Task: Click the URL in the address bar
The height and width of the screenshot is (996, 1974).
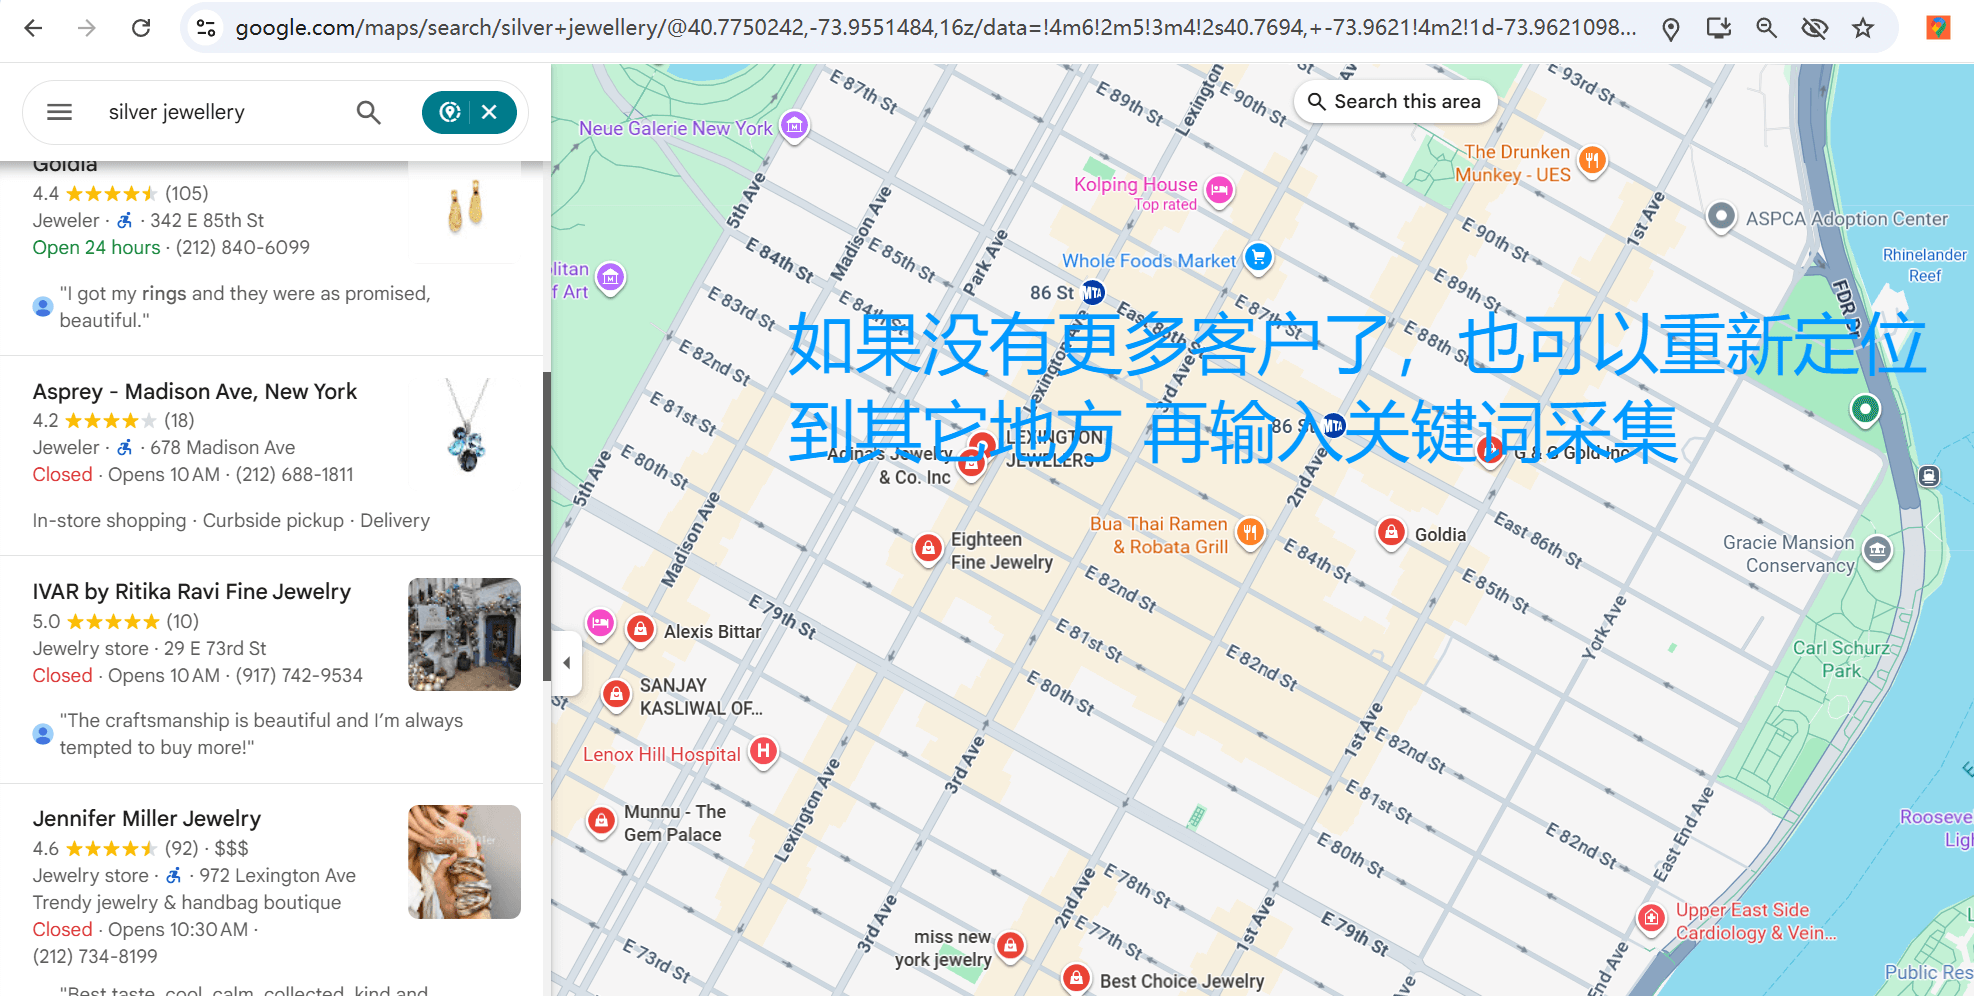Action: [x=935, y=28]
